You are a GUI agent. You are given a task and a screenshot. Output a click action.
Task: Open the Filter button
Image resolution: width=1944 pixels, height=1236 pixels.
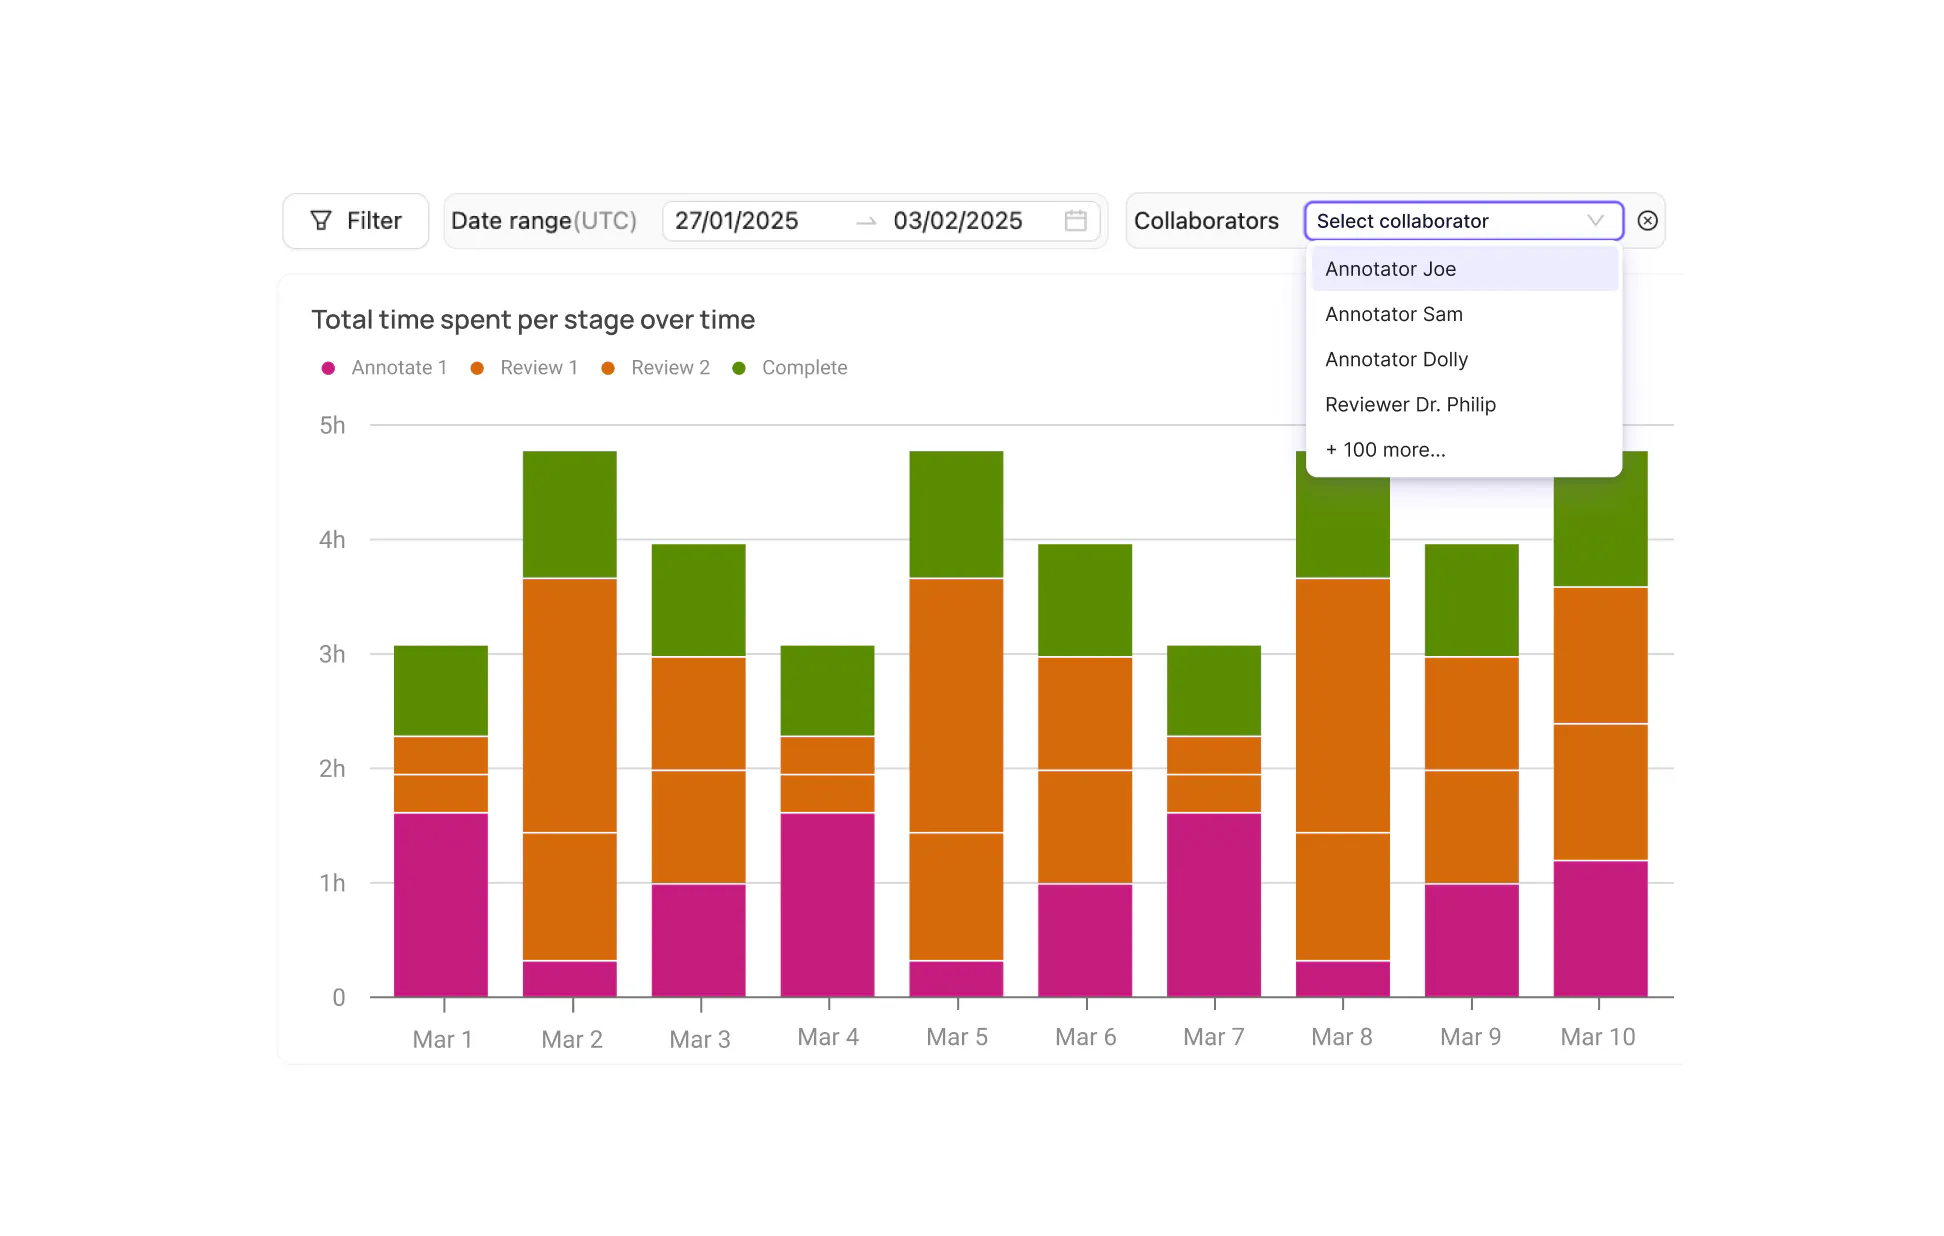tap(355, 221)
